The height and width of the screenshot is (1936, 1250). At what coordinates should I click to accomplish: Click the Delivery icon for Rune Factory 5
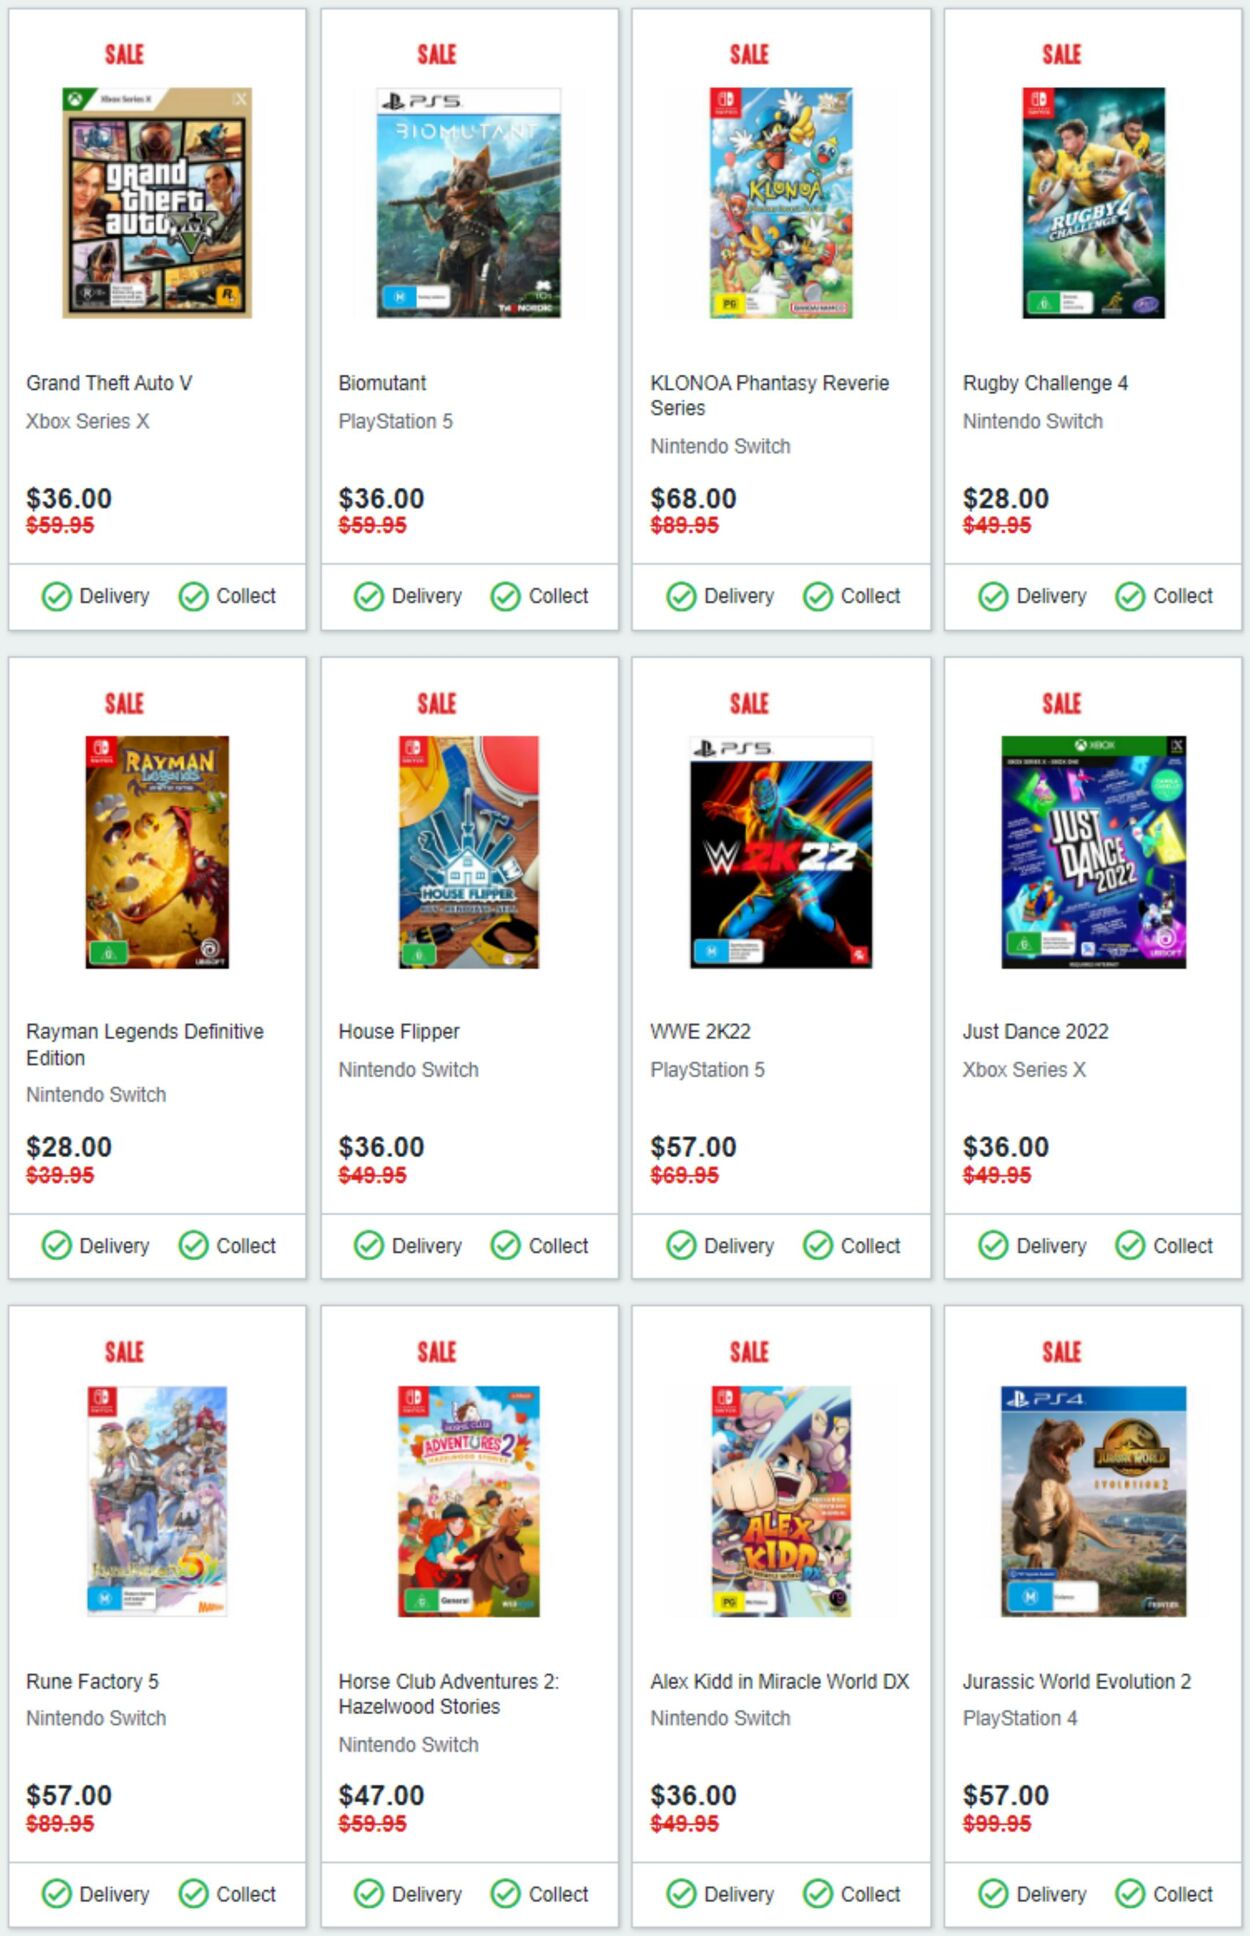[x=58, y=1895]
